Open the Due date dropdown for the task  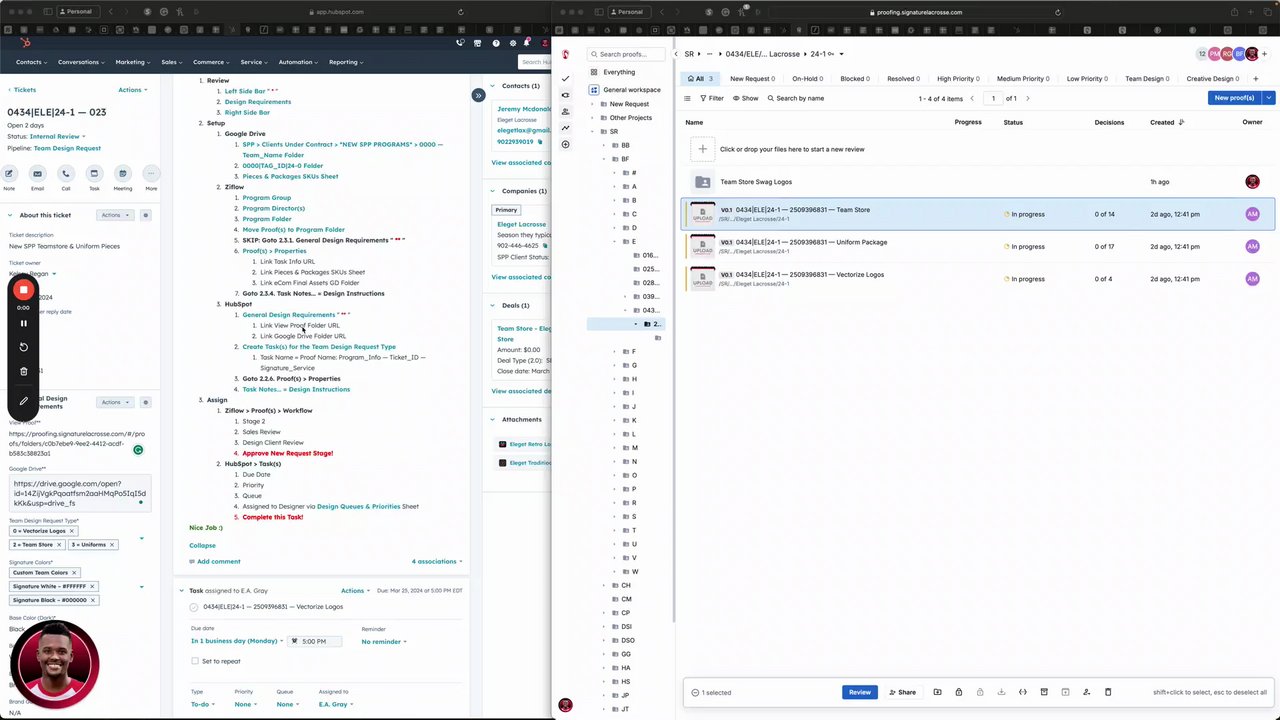click(x=237, y=641)
